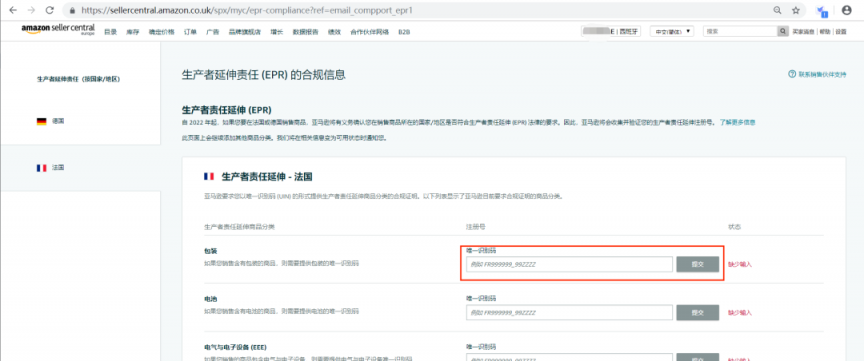The image size is (864, 361).
Task: Click the 缺少输入 status for 包装
Action: [x=739, y=265]
